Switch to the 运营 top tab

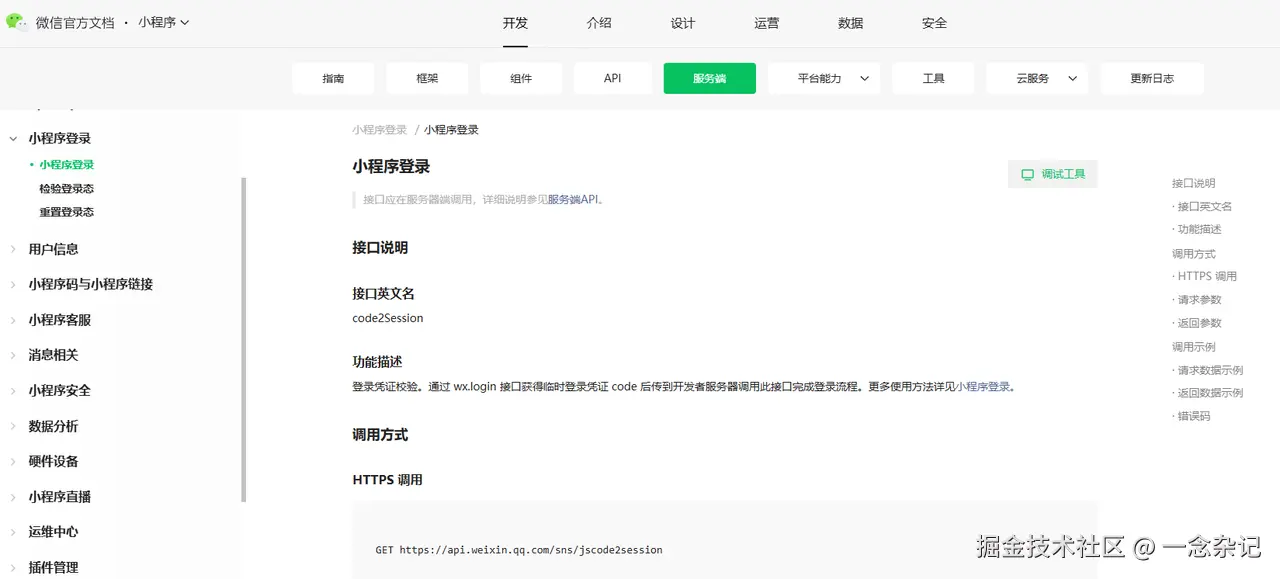(x=767, y=23)
